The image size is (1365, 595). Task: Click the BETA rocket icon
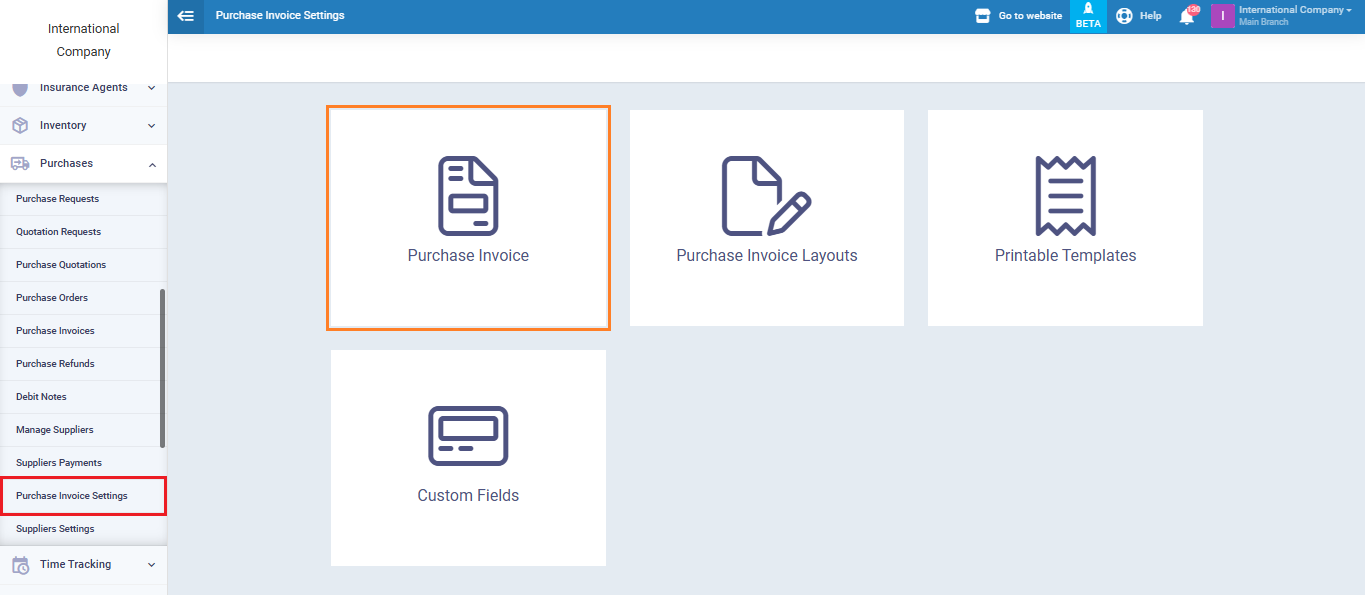click(x=1088, y=10)
